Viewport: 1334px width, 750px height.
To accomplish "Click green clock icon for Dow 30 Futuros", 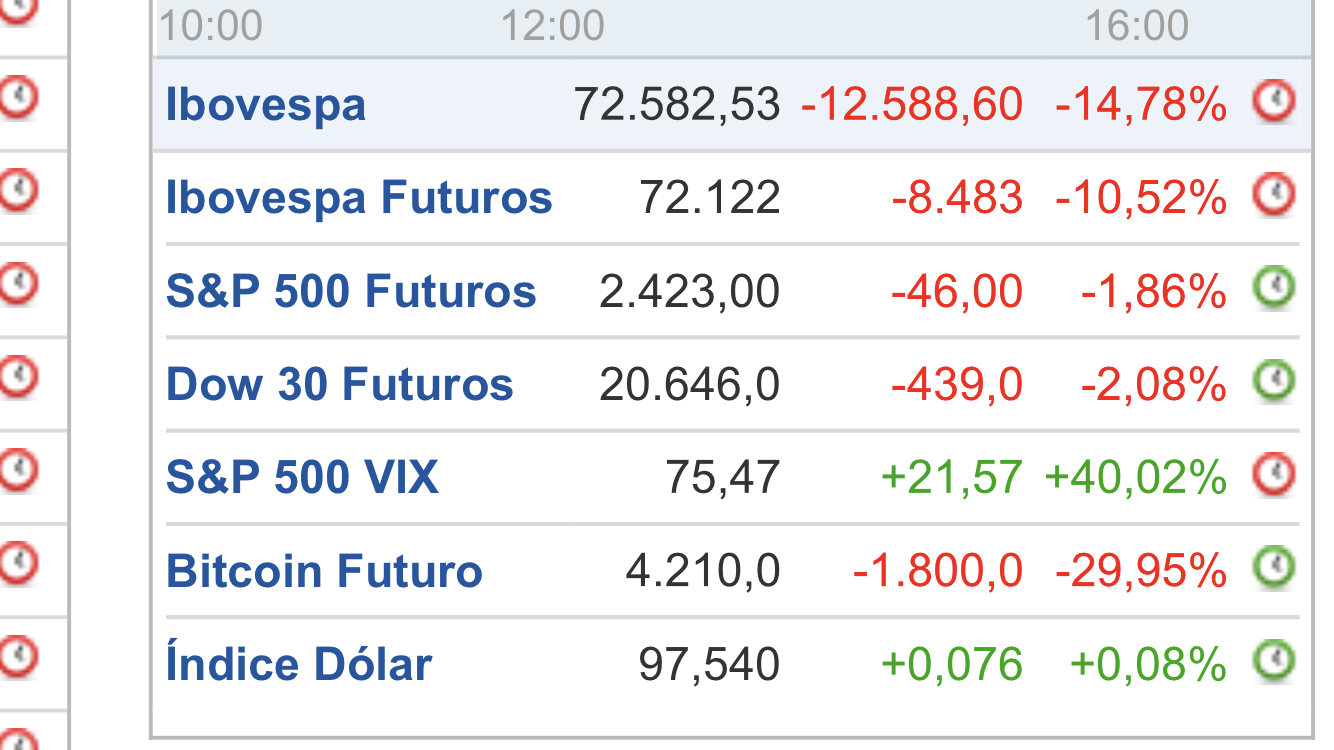I will [1274, 381].
